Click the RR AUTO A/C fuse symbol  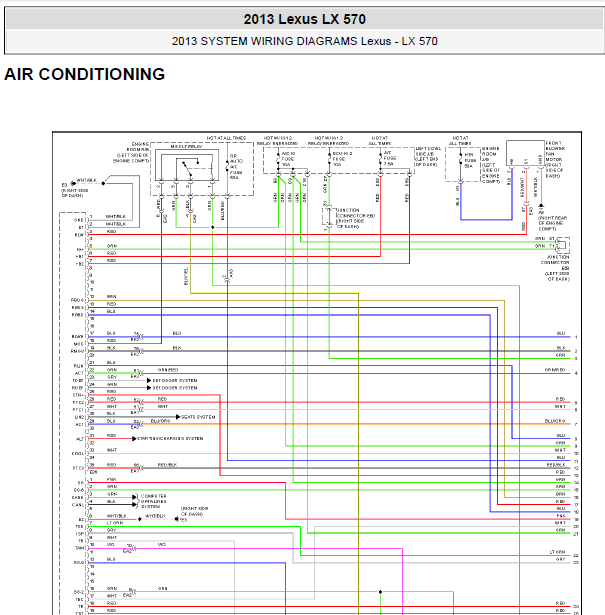click(x=227, y=167)
